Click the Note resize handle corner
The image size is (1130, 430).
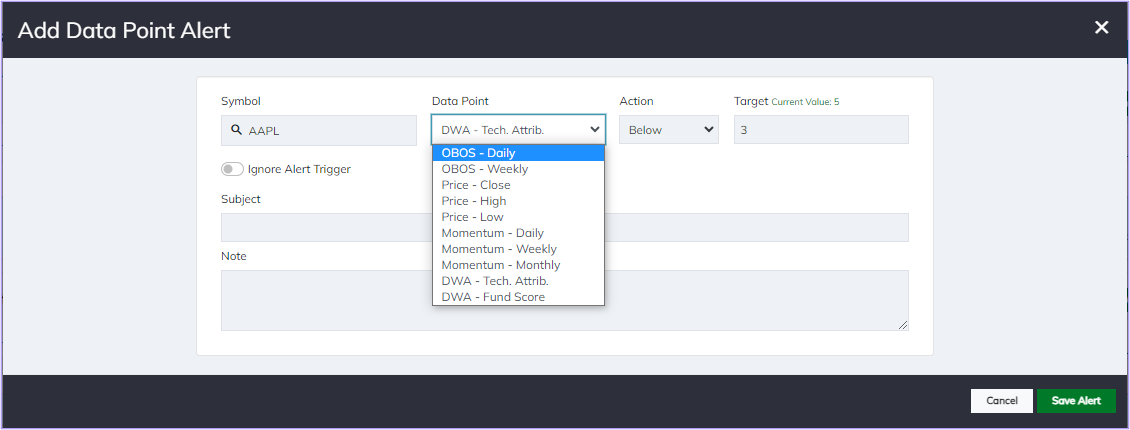coord(903,326)
